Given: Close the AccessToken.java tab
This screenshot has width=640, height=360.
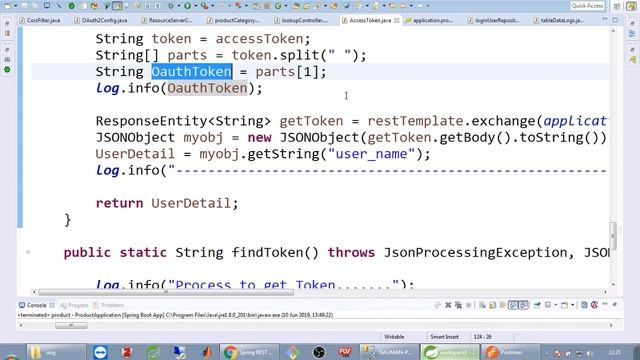Looking at the screenshot, I should pyautogui.click(x=397, y=20).
